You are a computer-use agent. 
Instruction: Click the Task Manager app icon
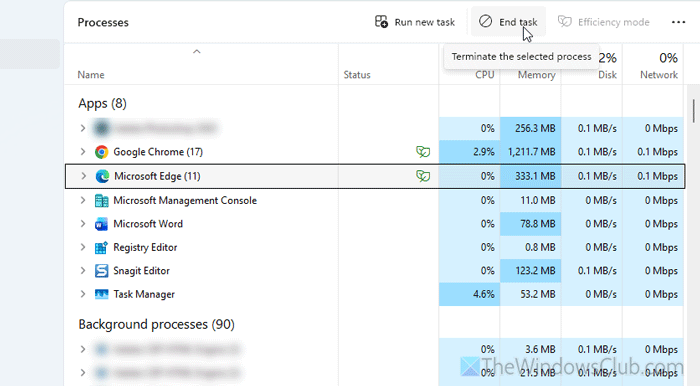click(x=101, y=295)
